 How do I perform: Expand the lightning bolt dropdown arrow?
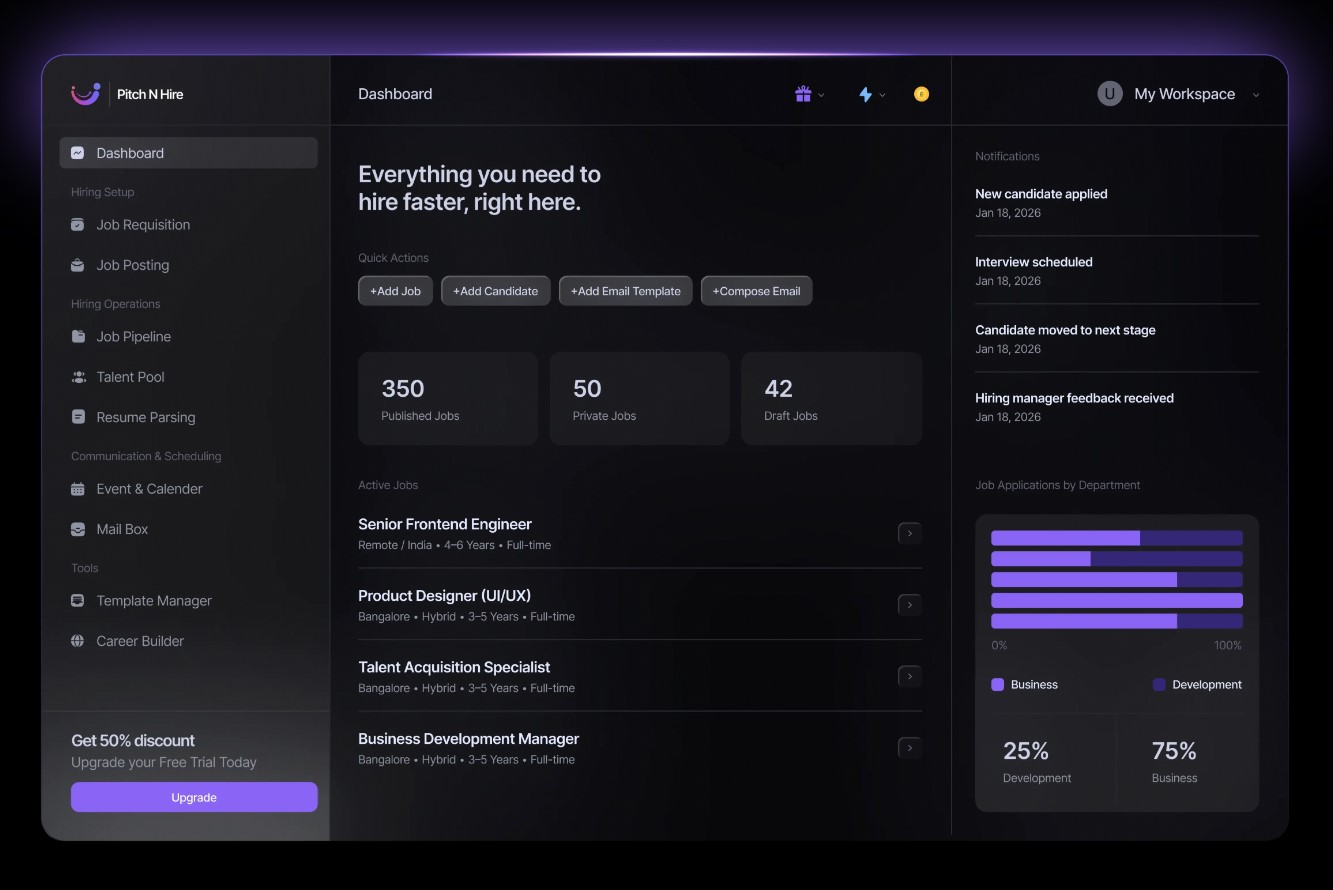[x=882, y=95]
